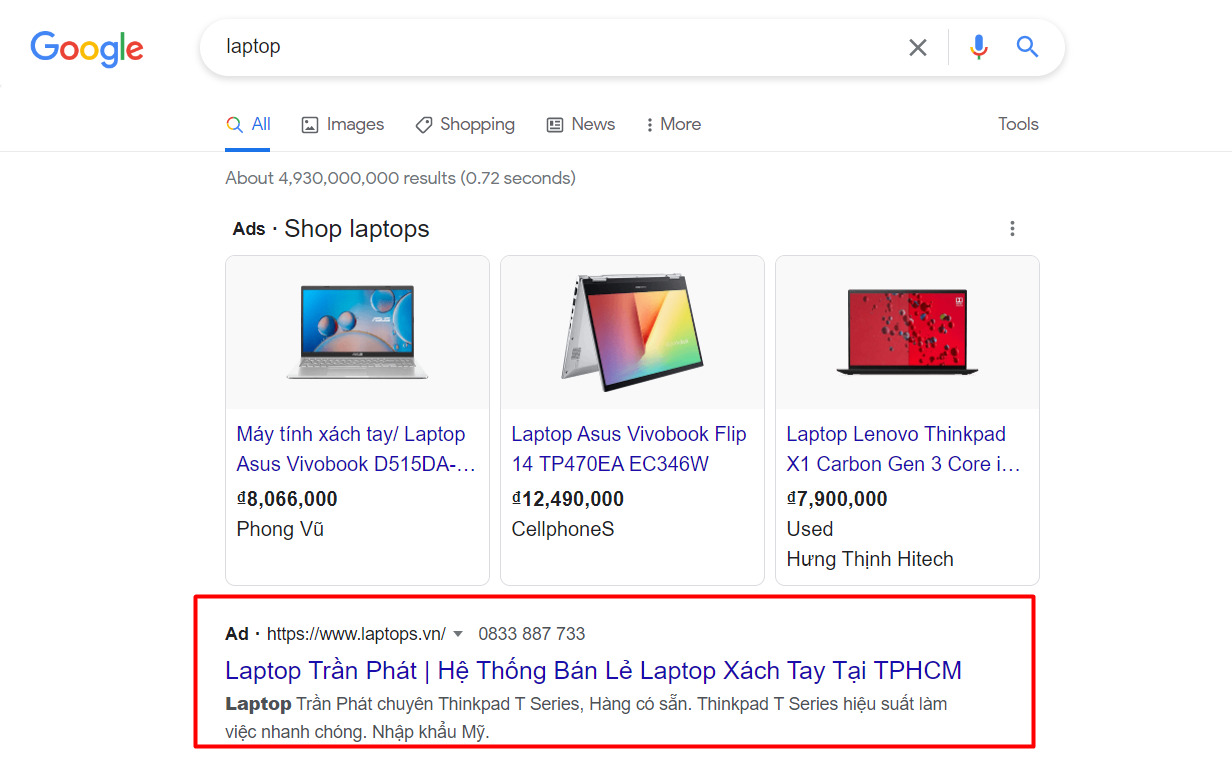The width and height of the screenshot is (1232, 759).
Task: Select the All results tab
Action: pos(248,125)
